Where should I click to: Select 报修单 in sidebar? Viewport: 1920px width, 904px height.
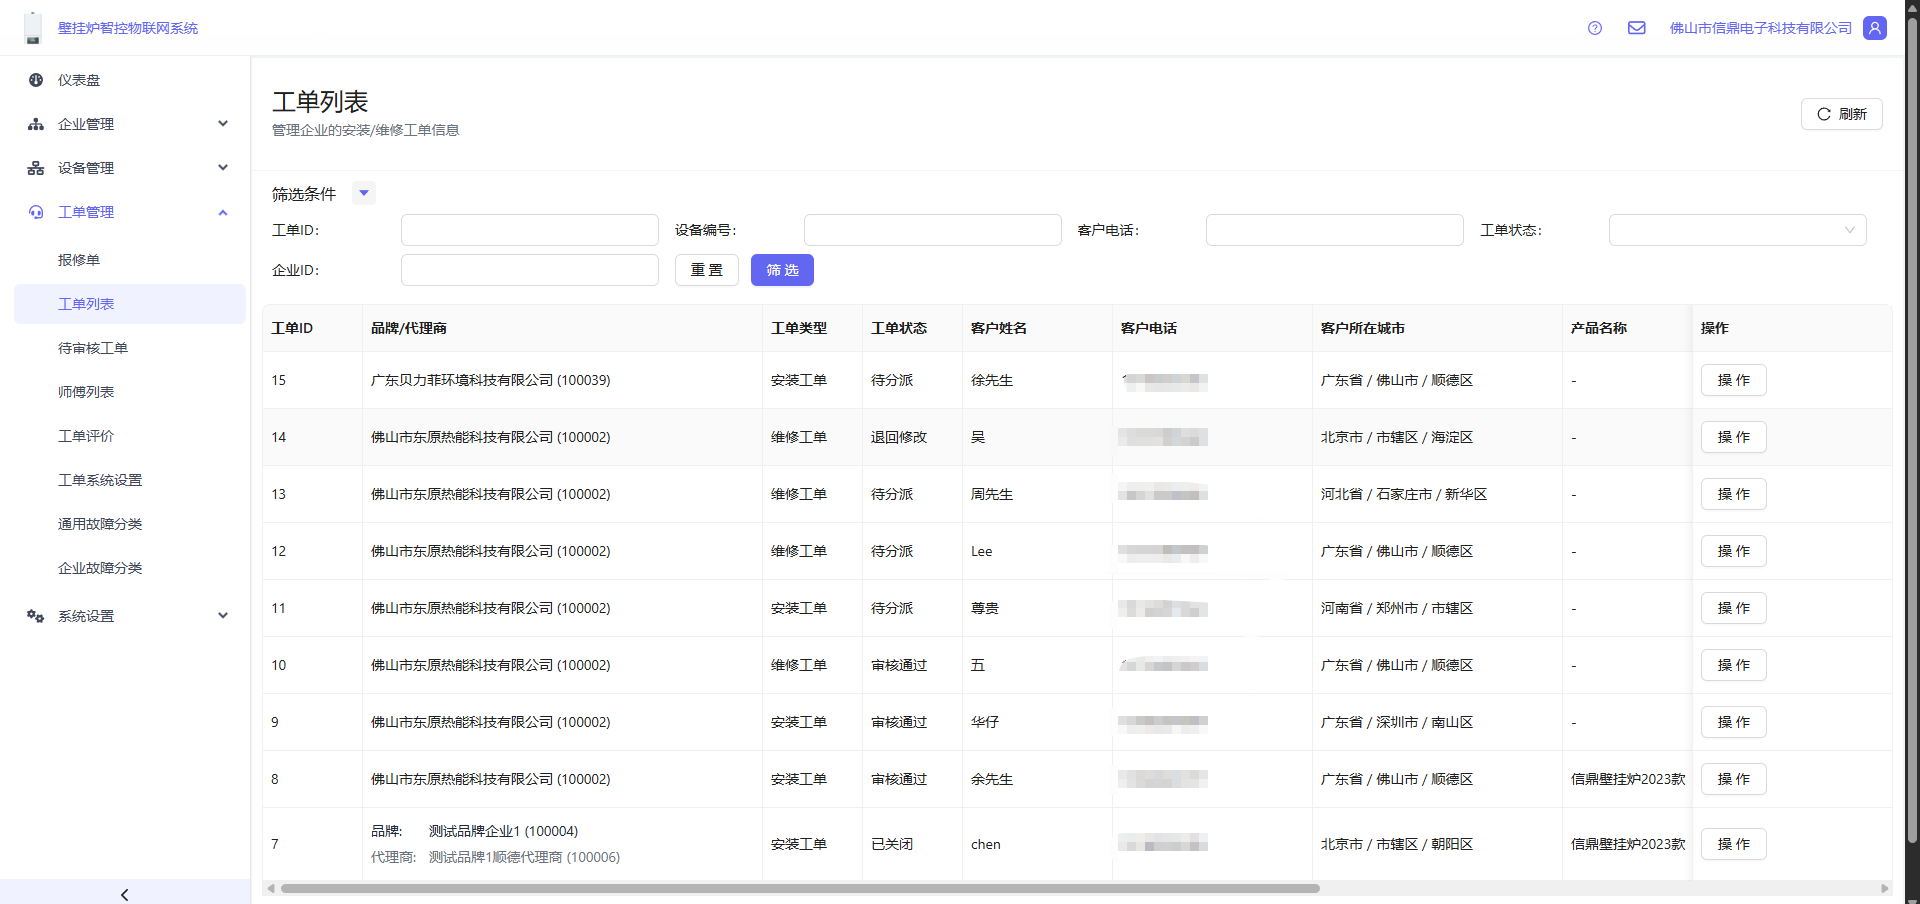pyautogui.click(x=79, y=260)
